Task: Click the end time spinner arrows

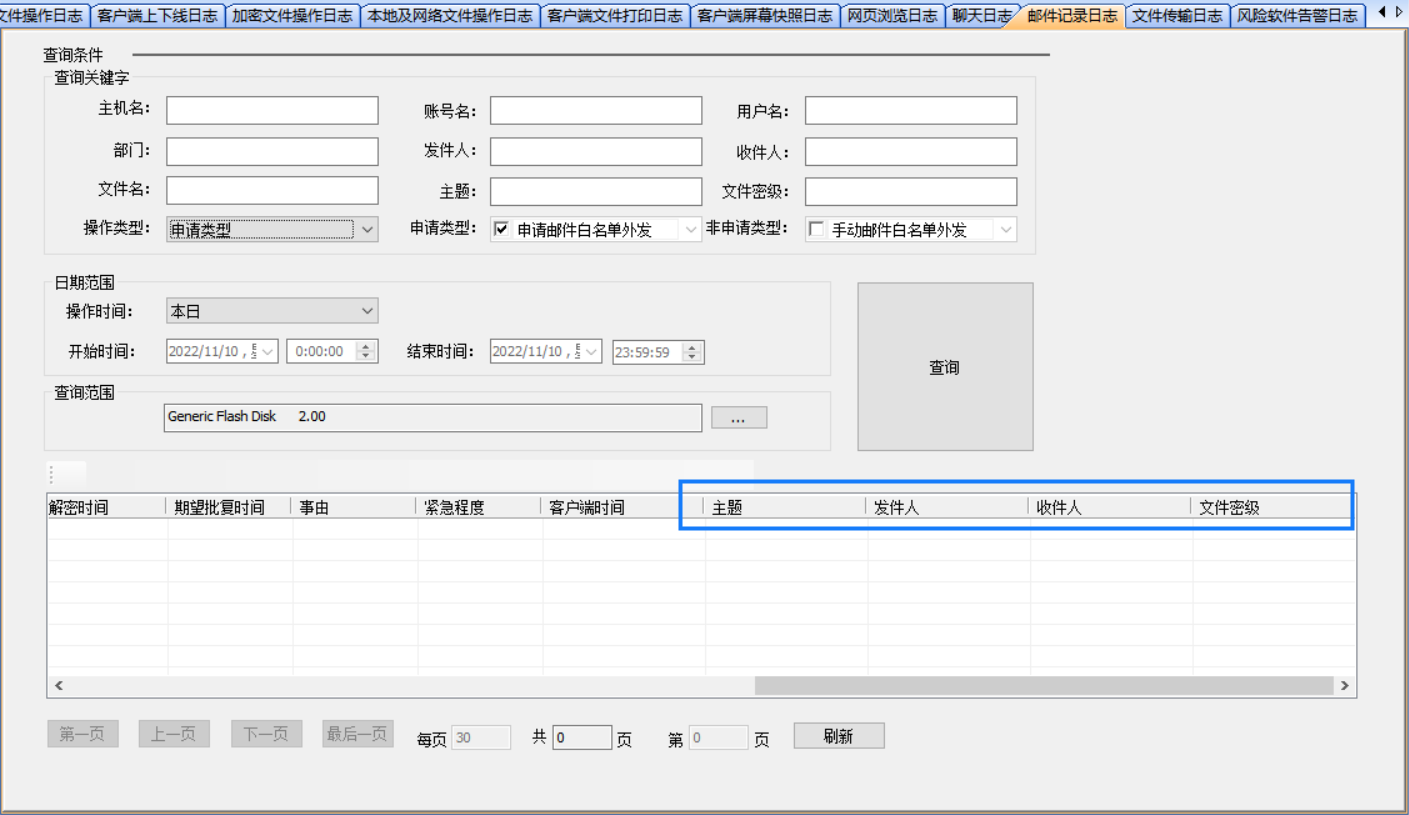Action: [692, 352]
